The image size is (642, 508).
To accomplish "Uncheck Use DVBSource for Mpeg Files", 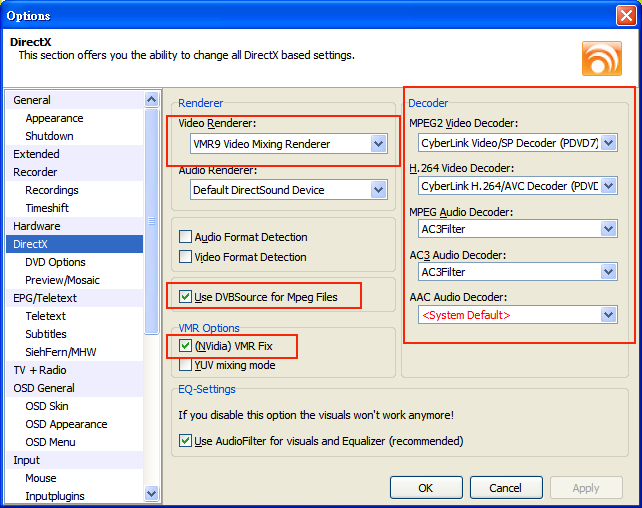I will (185, 297).
